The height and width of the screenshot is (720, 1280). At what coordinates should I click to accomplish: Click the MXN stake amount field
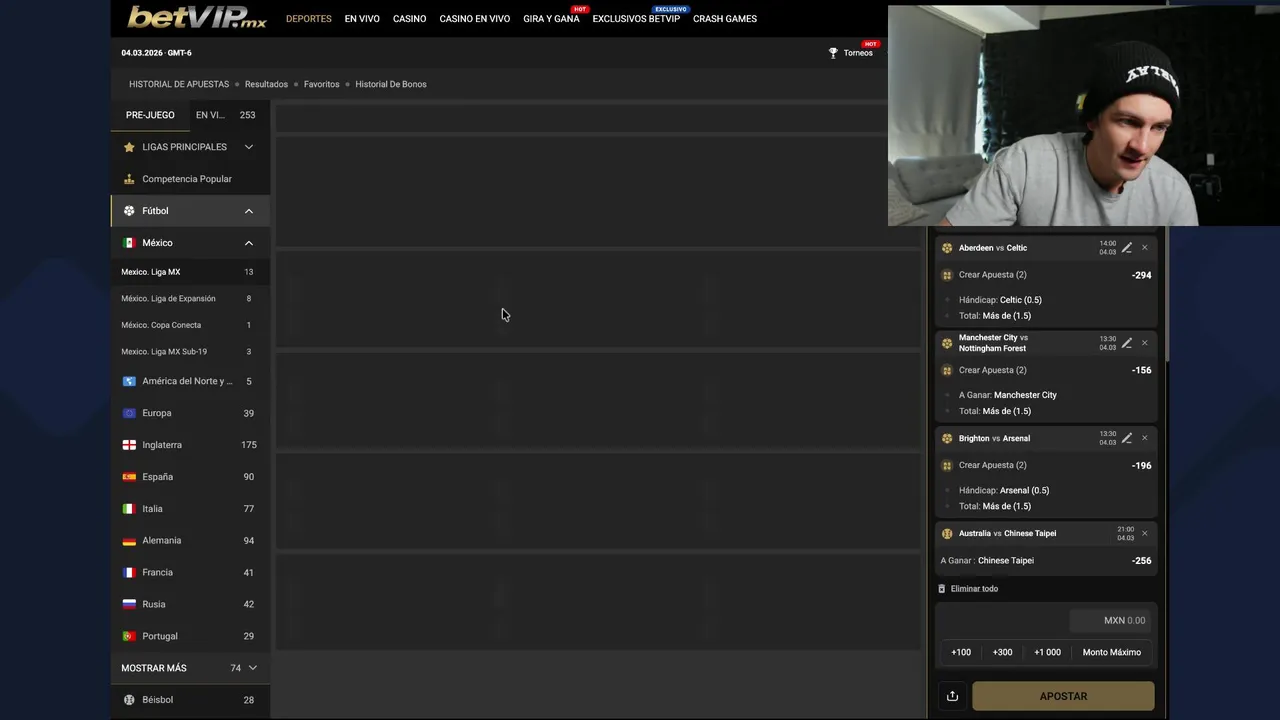point(1110,621)
